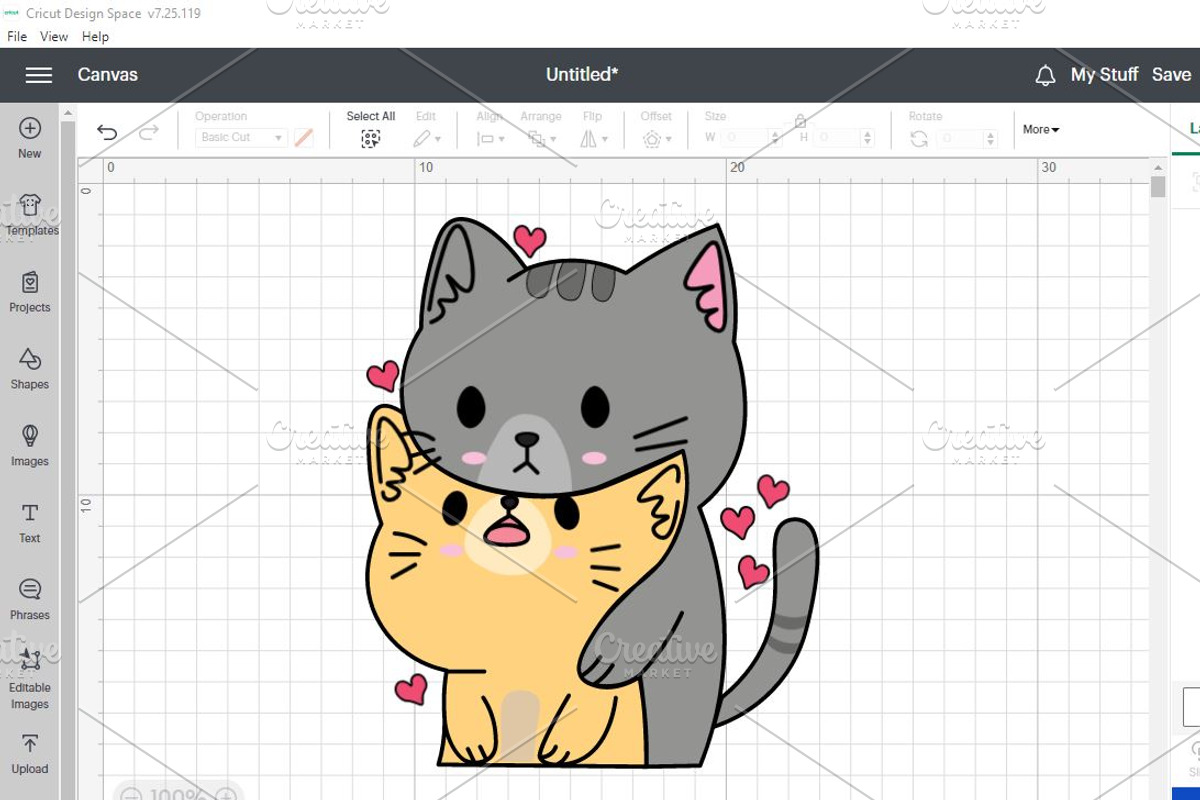Click the Flip icon
The image size is (1200, 800).
tap(589, 139)
